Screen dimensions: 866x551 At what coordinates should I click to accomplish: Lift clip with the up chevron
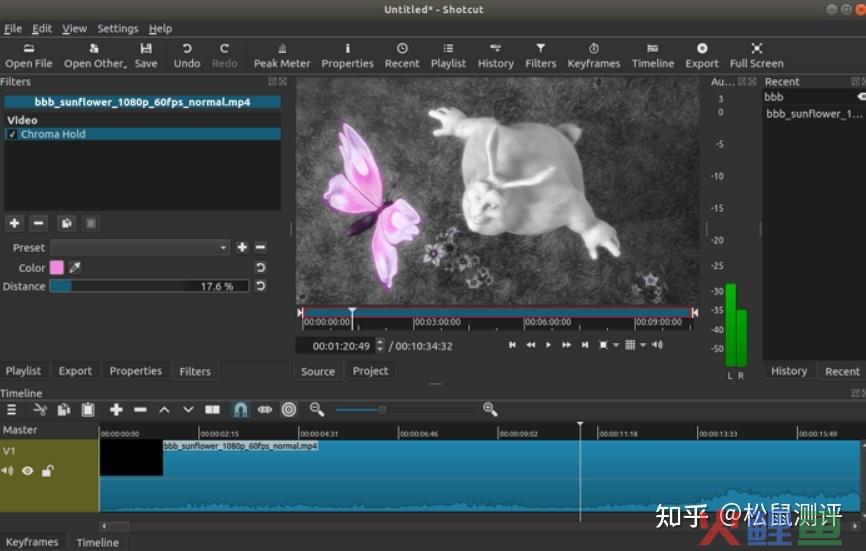pos(164,410)
